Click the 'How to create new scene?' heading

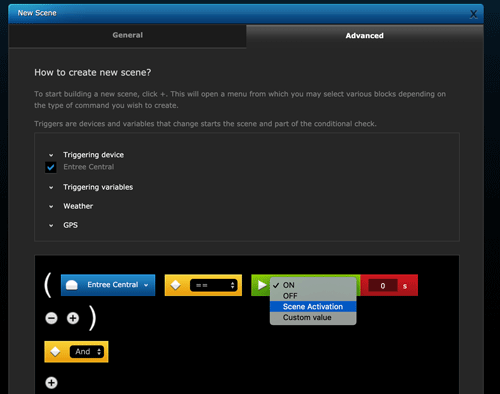coord(93,72)
